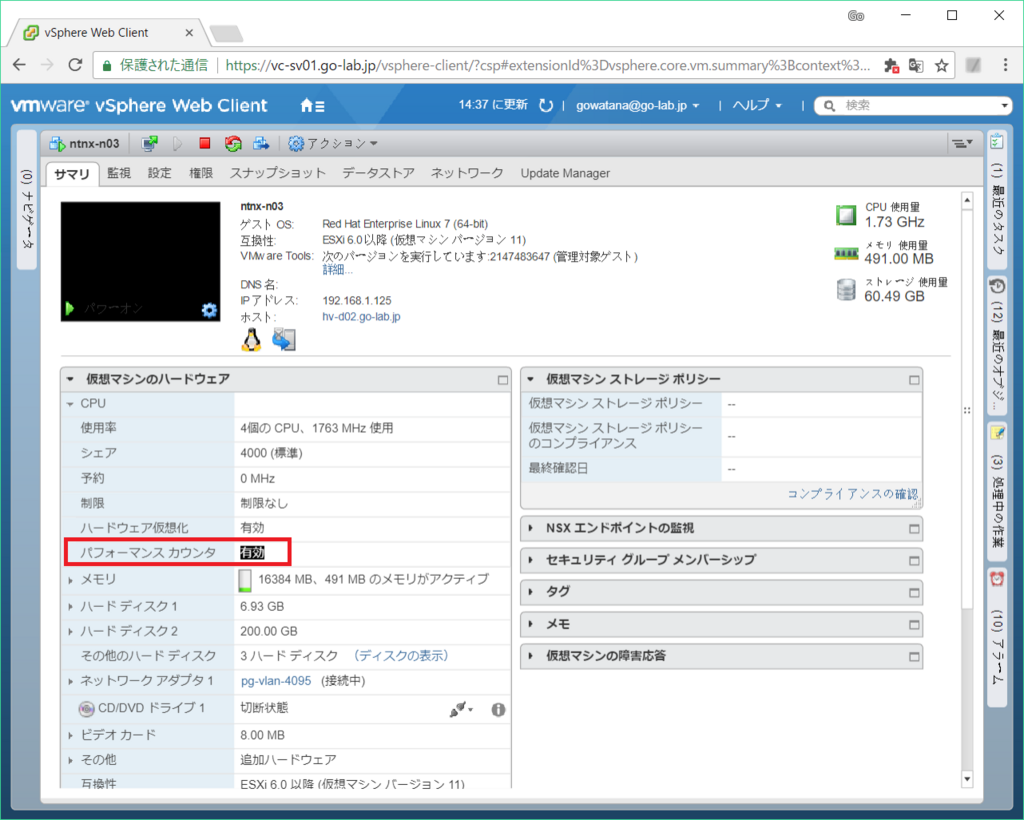Open the ヘルプ dropdown menu
Screen dimensions: 1024x820
(x=756, y=105)
